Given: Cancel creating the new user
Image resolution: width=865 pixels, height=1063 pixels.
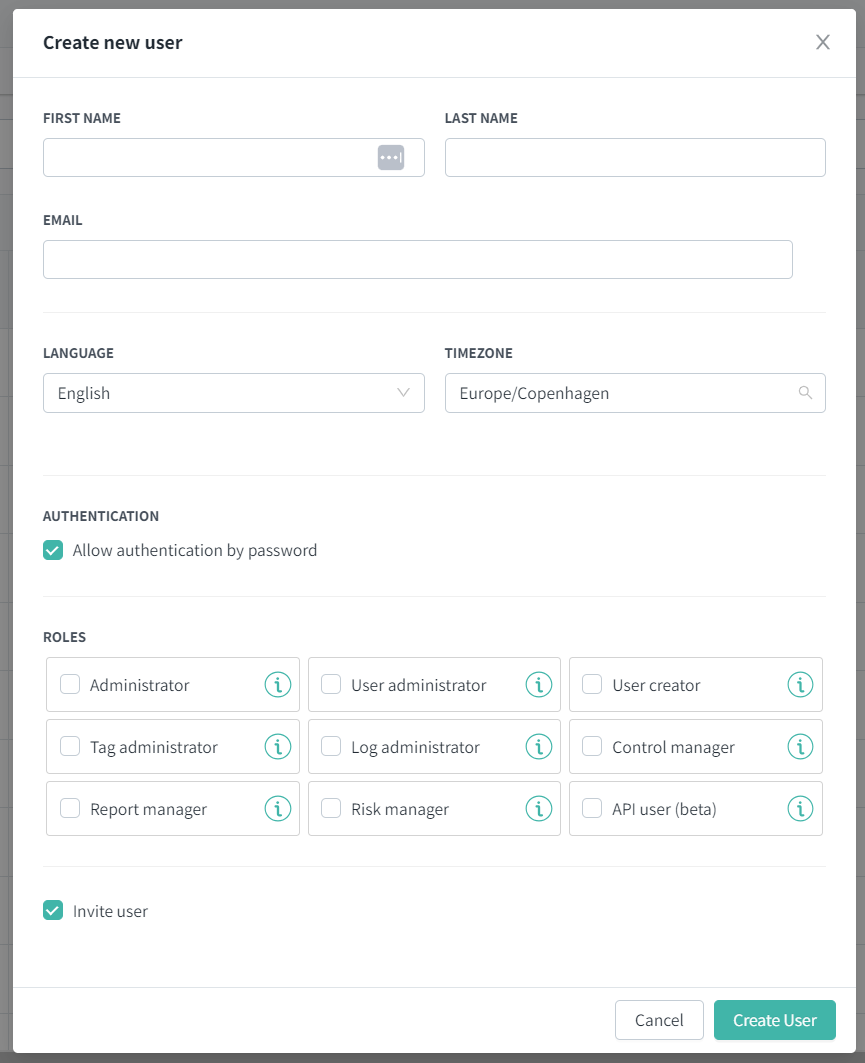Looking at the screenshot, I should 659,1020.
